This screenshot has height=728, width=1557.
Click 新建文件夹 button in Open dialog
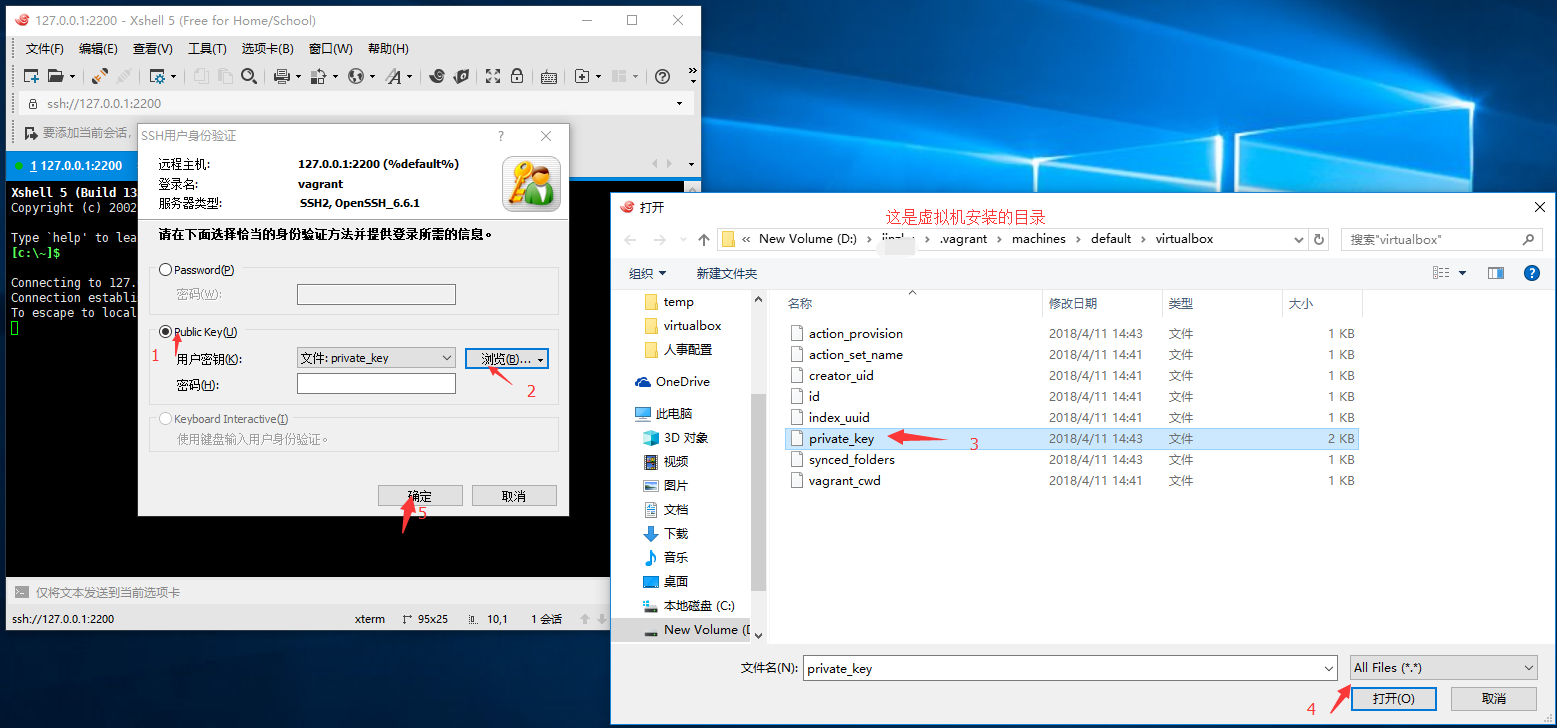tap(727, 273)
